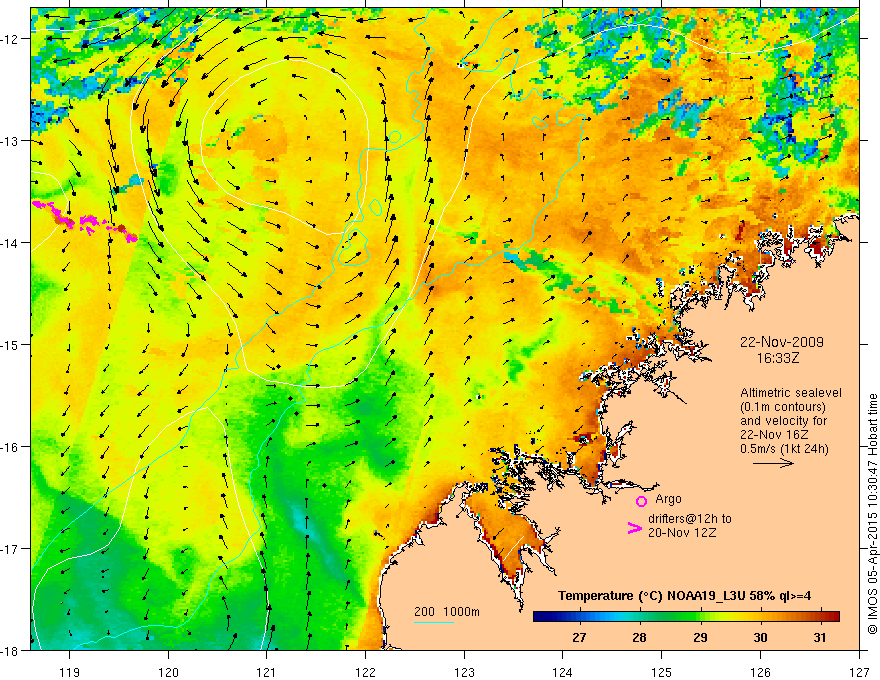Click the latitude axis label -16
This screenshot has height=680, width=880.
coord(11,447)
